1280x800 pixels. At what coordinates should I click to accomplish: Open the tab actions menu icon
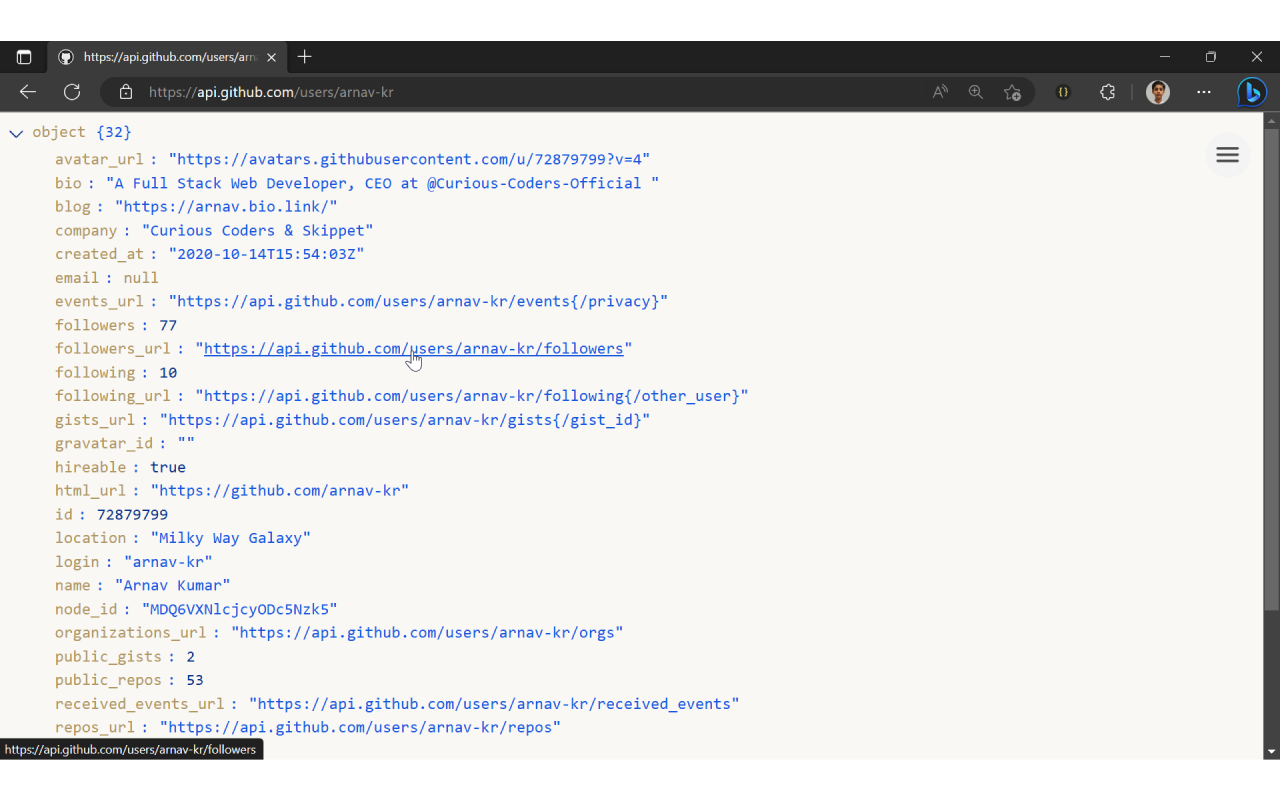click(24, 57)
